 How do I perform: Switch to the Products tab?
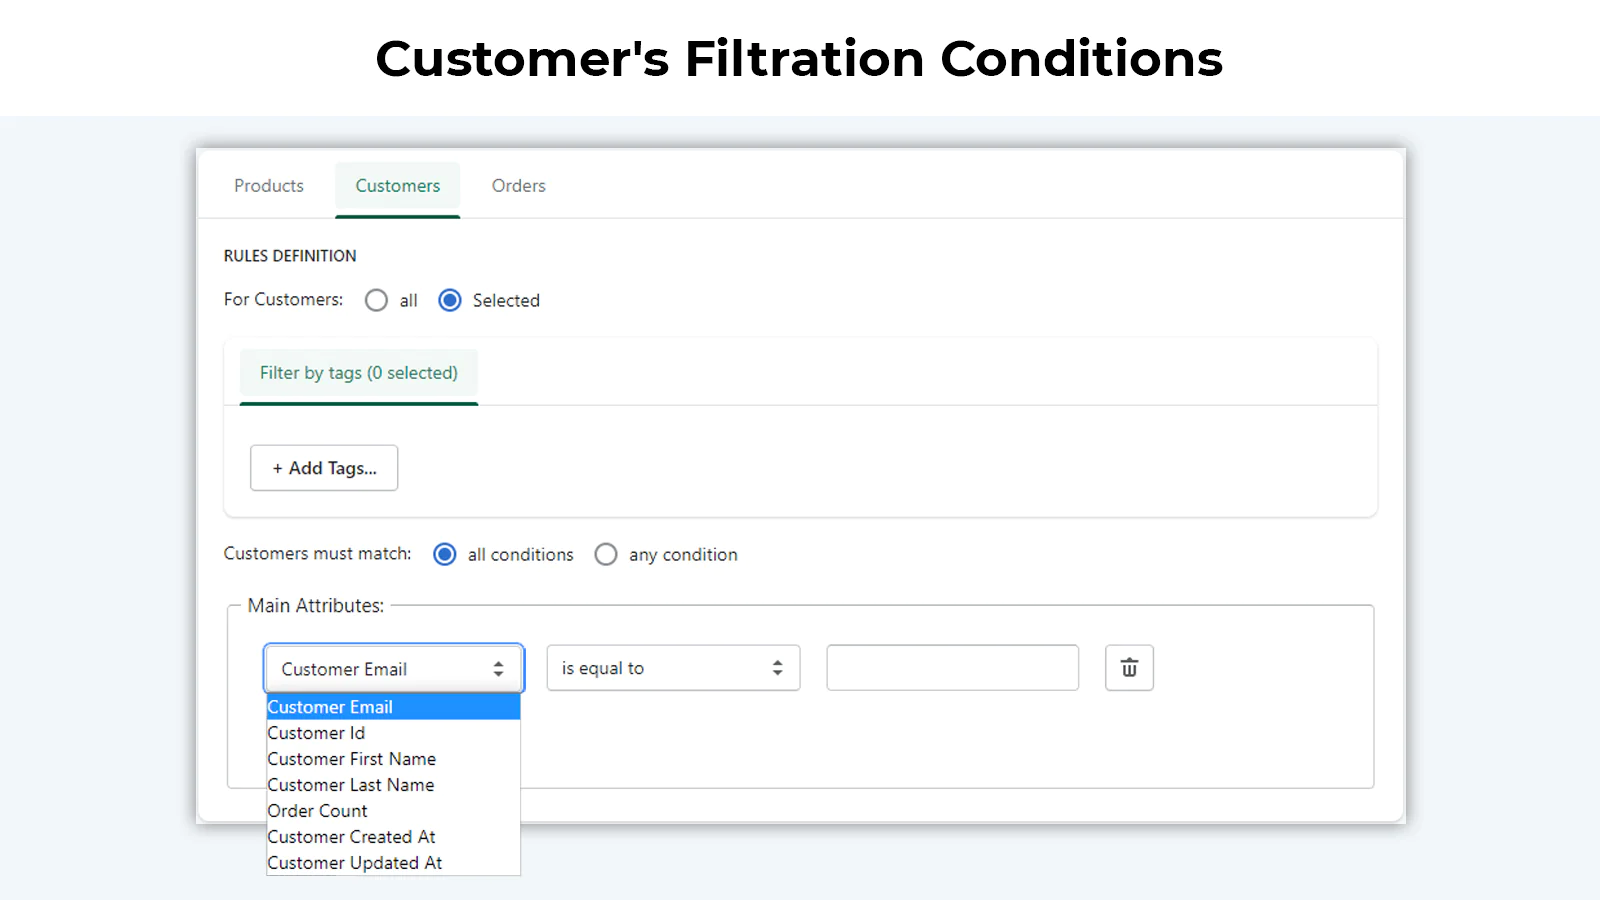[269, 186]
